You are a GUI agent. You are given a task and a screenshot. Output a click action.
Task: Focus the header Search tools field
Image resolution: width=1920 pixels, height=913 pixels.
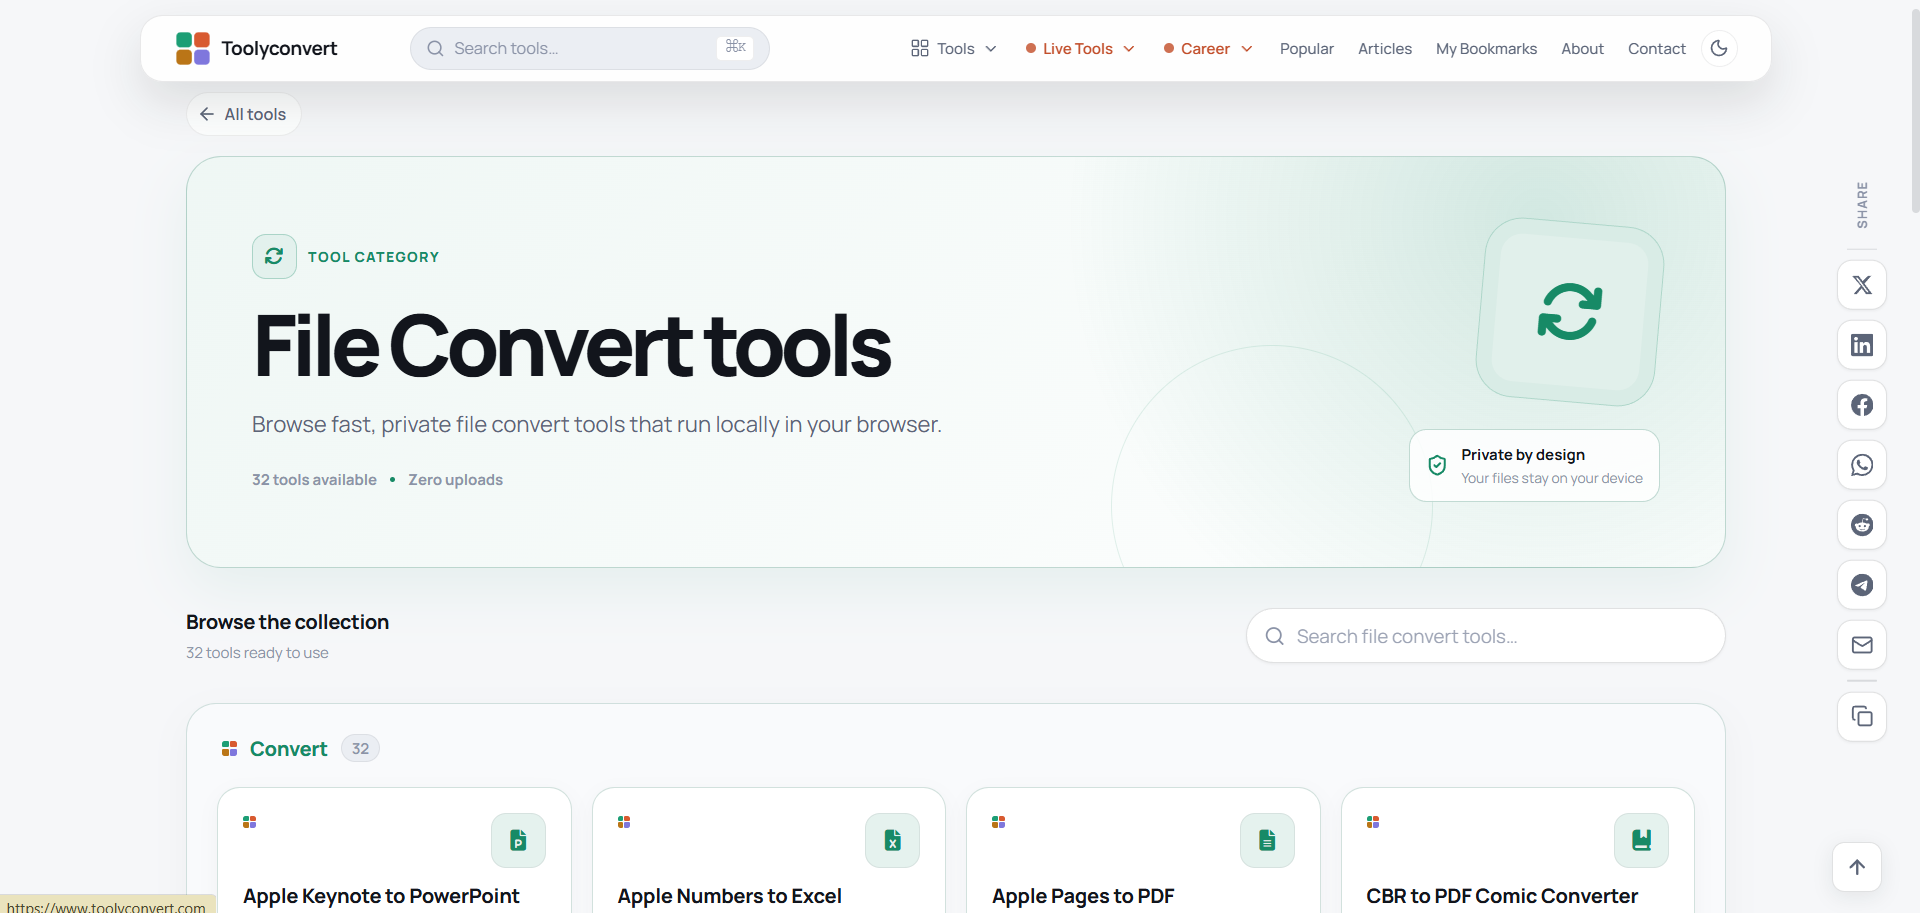click(590, 48)
